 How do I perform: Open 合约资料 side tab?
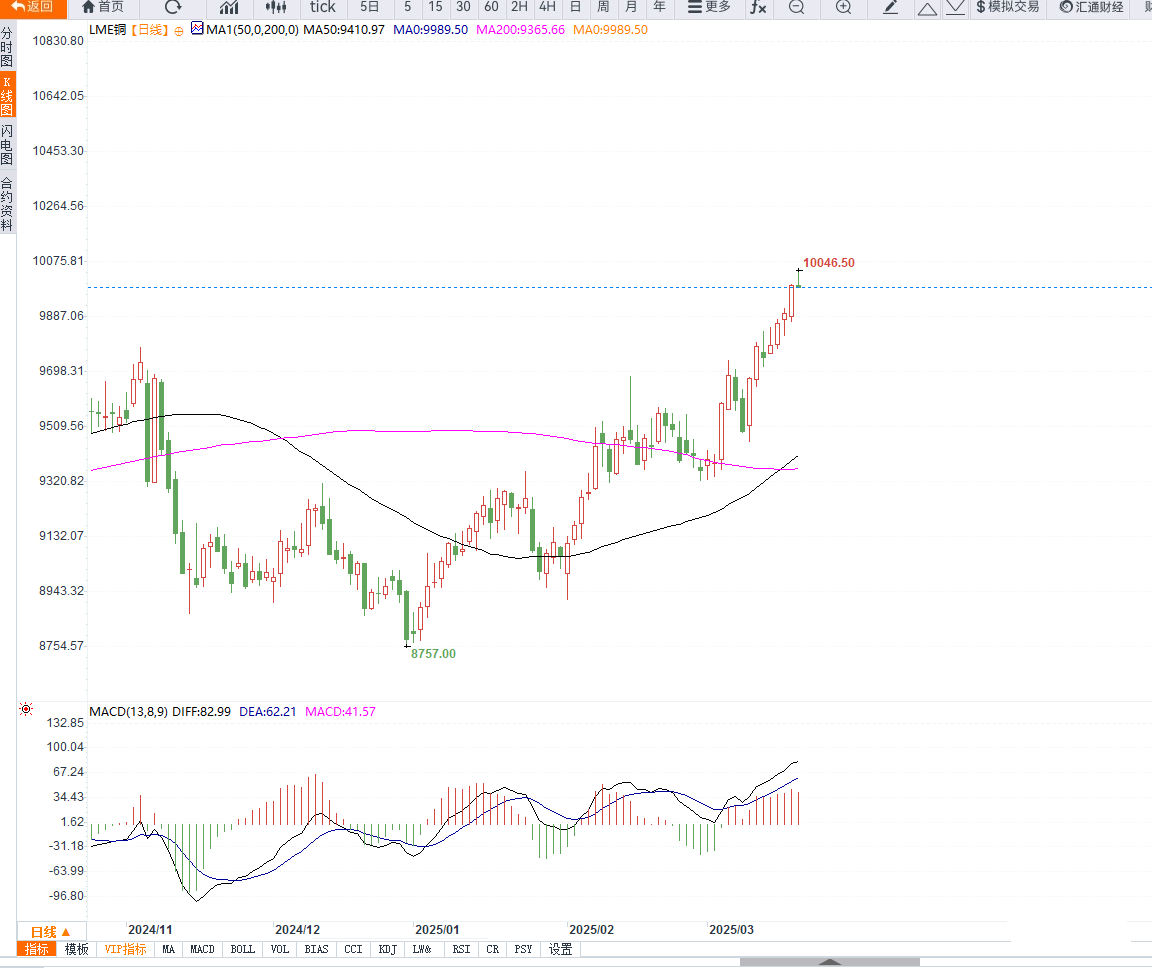[x=7, y=204]
